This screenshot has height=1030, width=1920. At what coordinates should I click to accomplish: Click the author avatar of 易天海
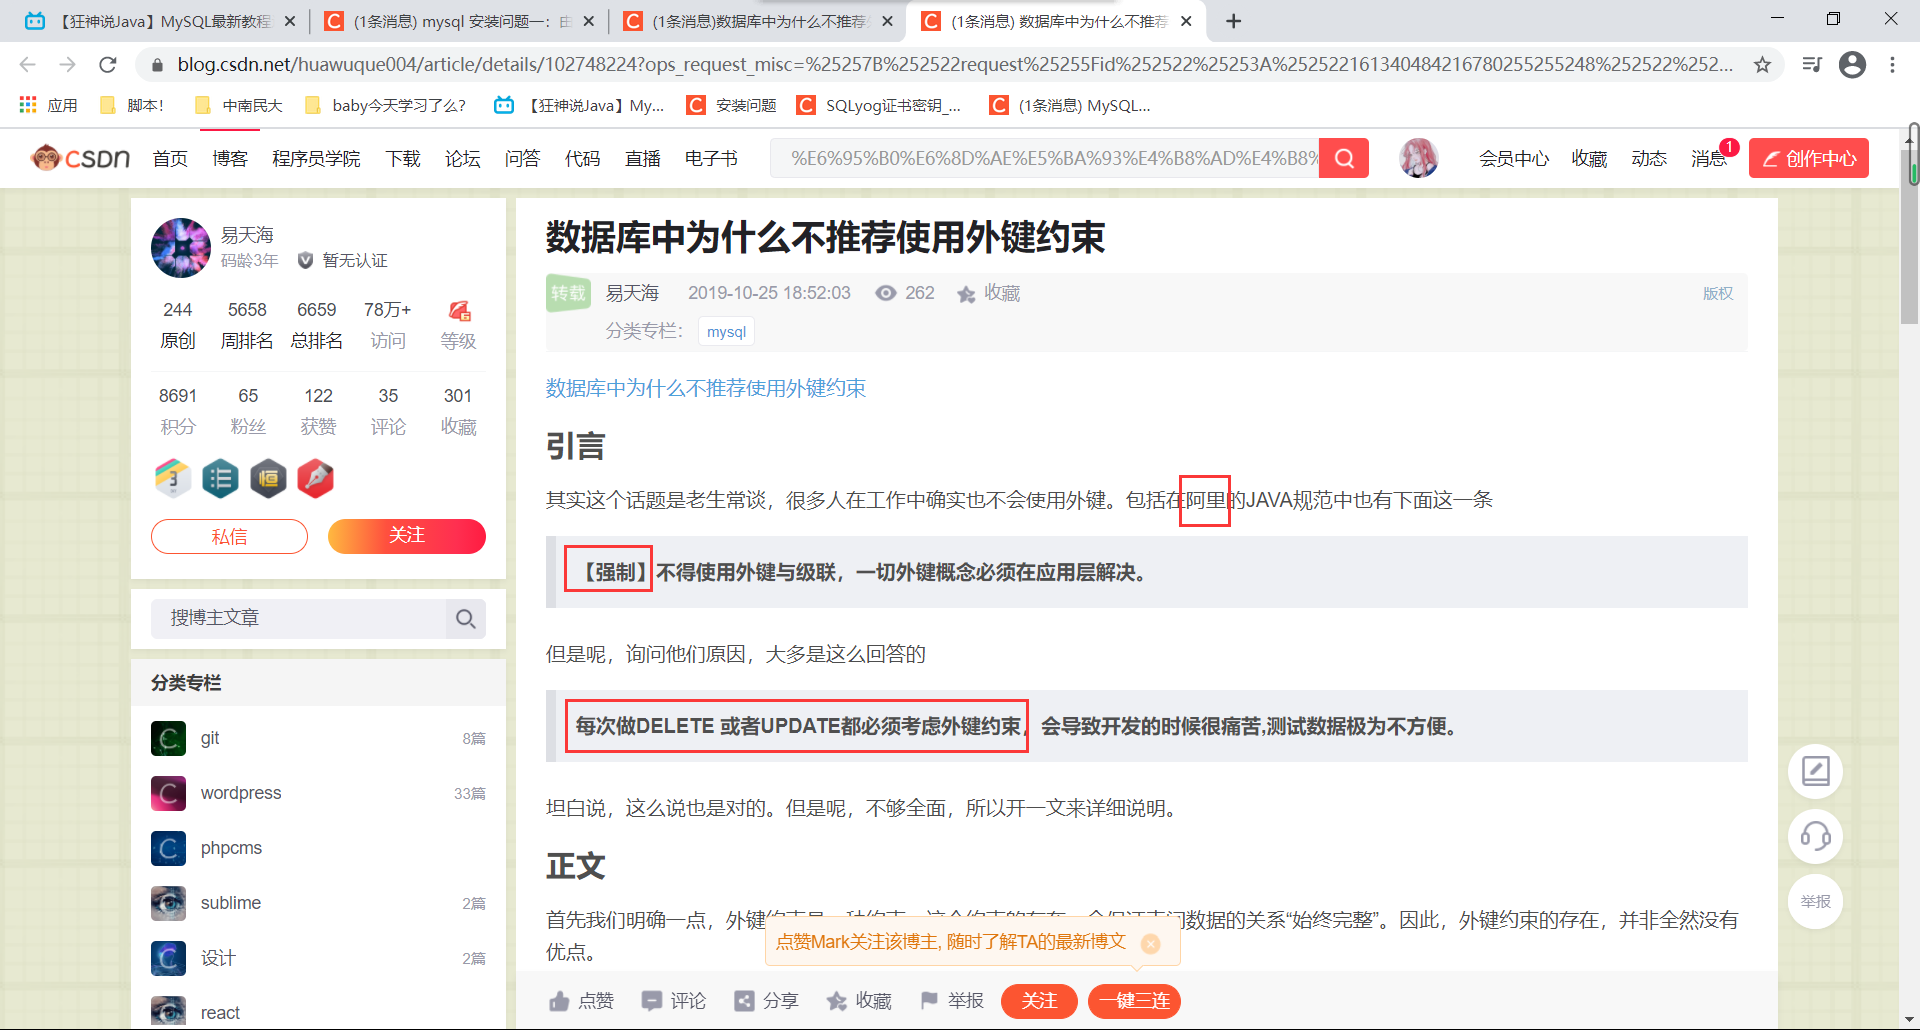[x=181, y=247]
